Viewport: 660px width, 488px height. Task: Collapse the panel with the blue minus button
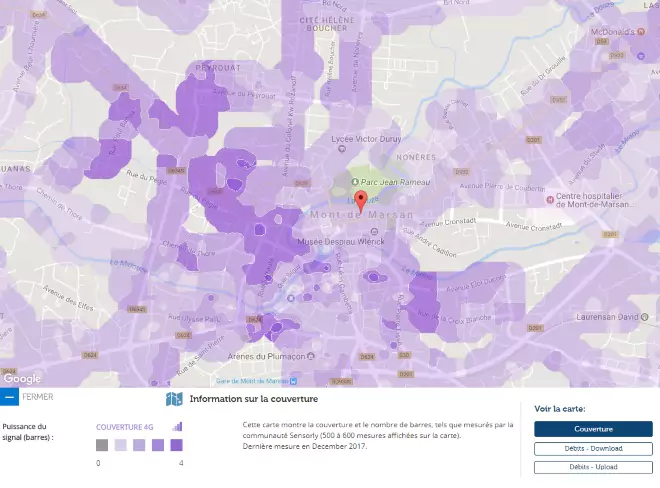pyautogui.click(x=9, y=397)
